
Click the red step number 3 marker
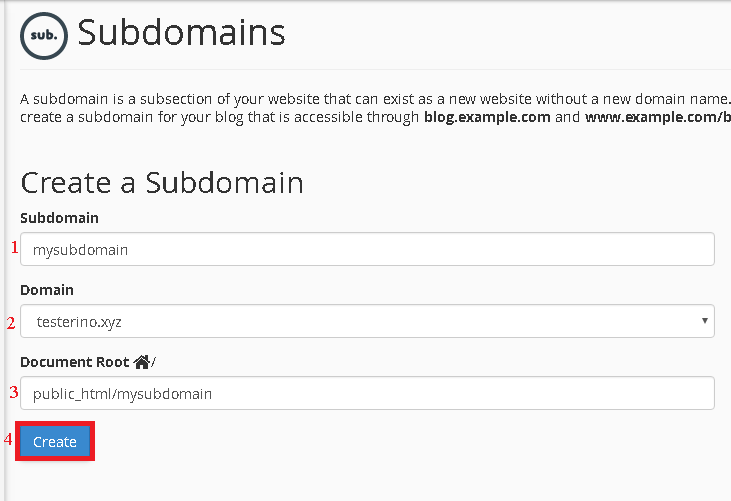(x=14, y=392)
